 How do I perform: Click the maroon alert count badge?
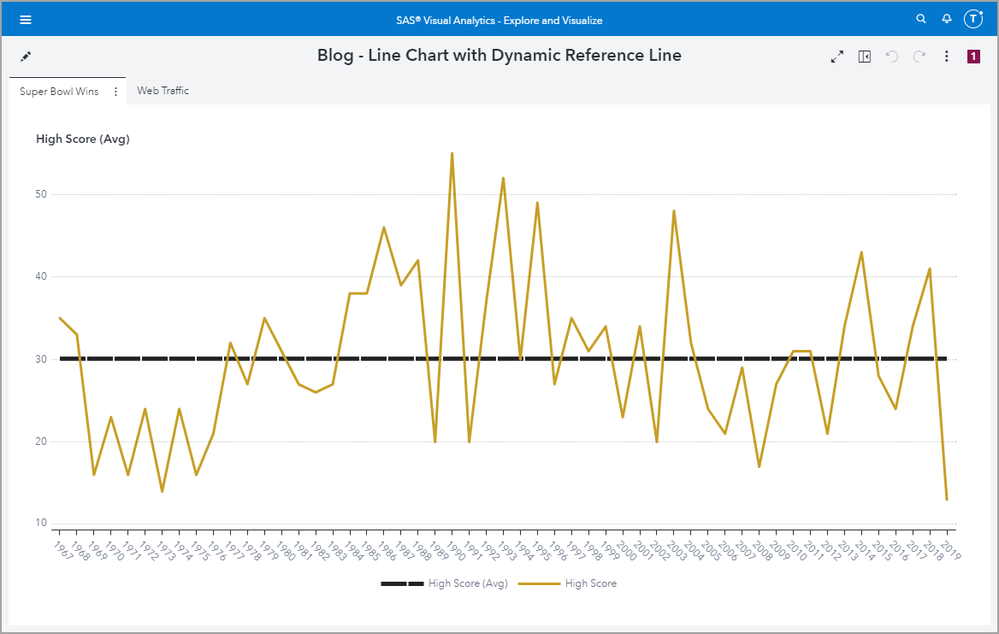pos(973,57)
